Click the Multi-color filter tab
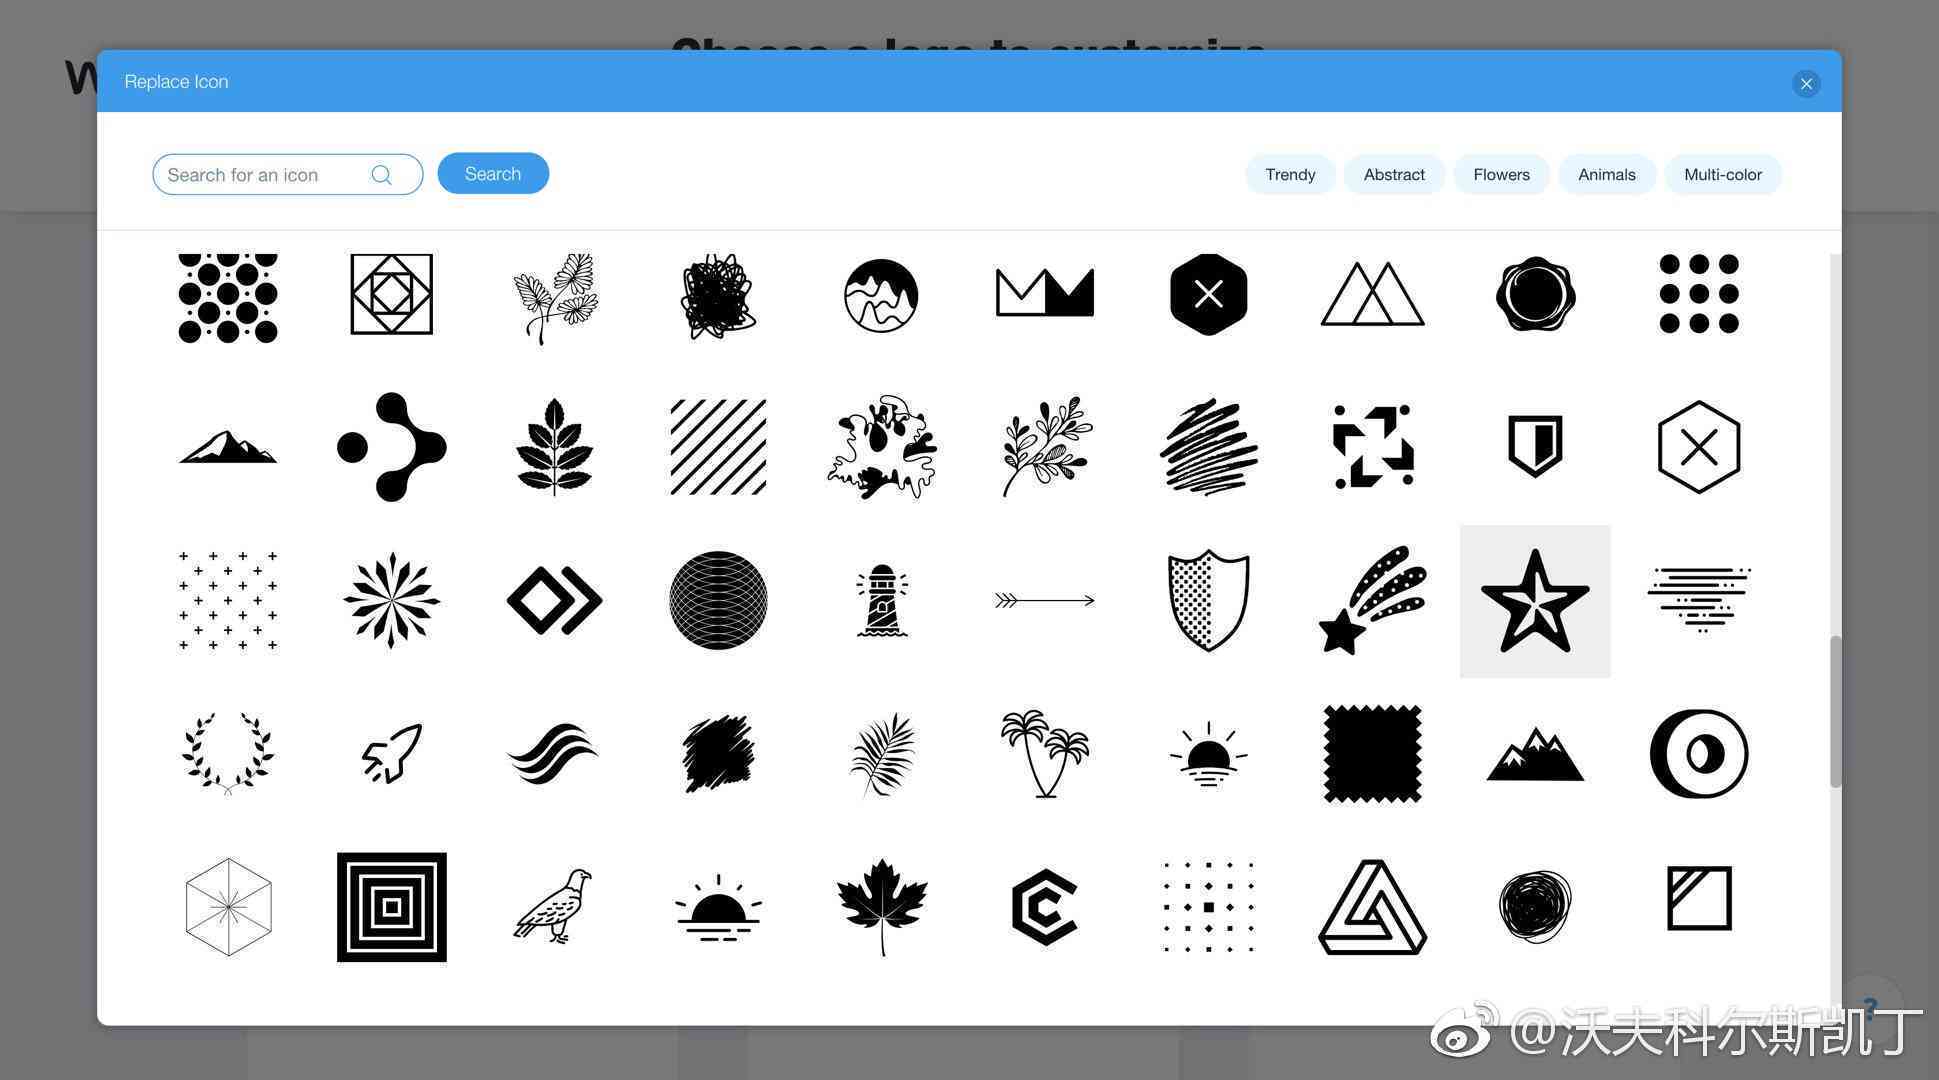 point(1722,173)
